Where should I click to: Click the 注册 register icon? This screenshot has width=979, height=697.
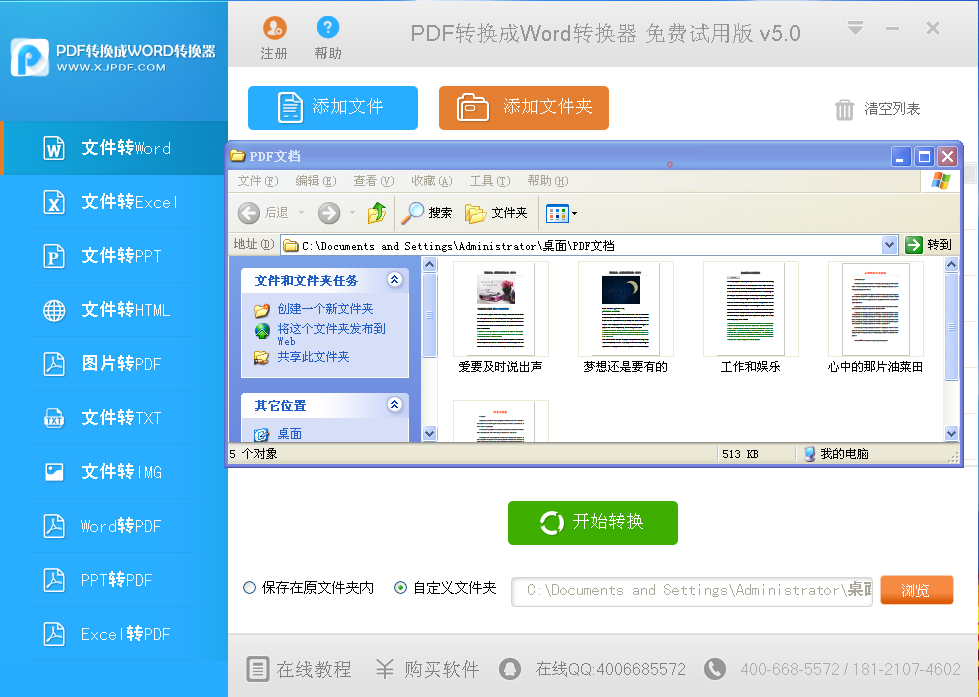pos(274,28)
